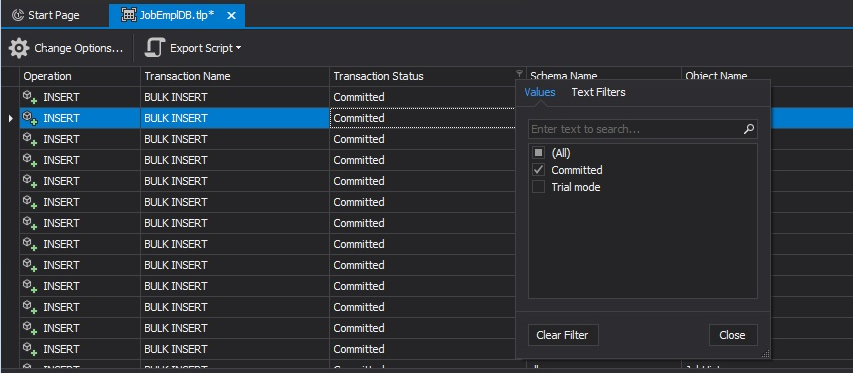The width and height of the screenshot is (853, 373).
Task: Click the Clear Filter button
Action: (x=563, y=335)
